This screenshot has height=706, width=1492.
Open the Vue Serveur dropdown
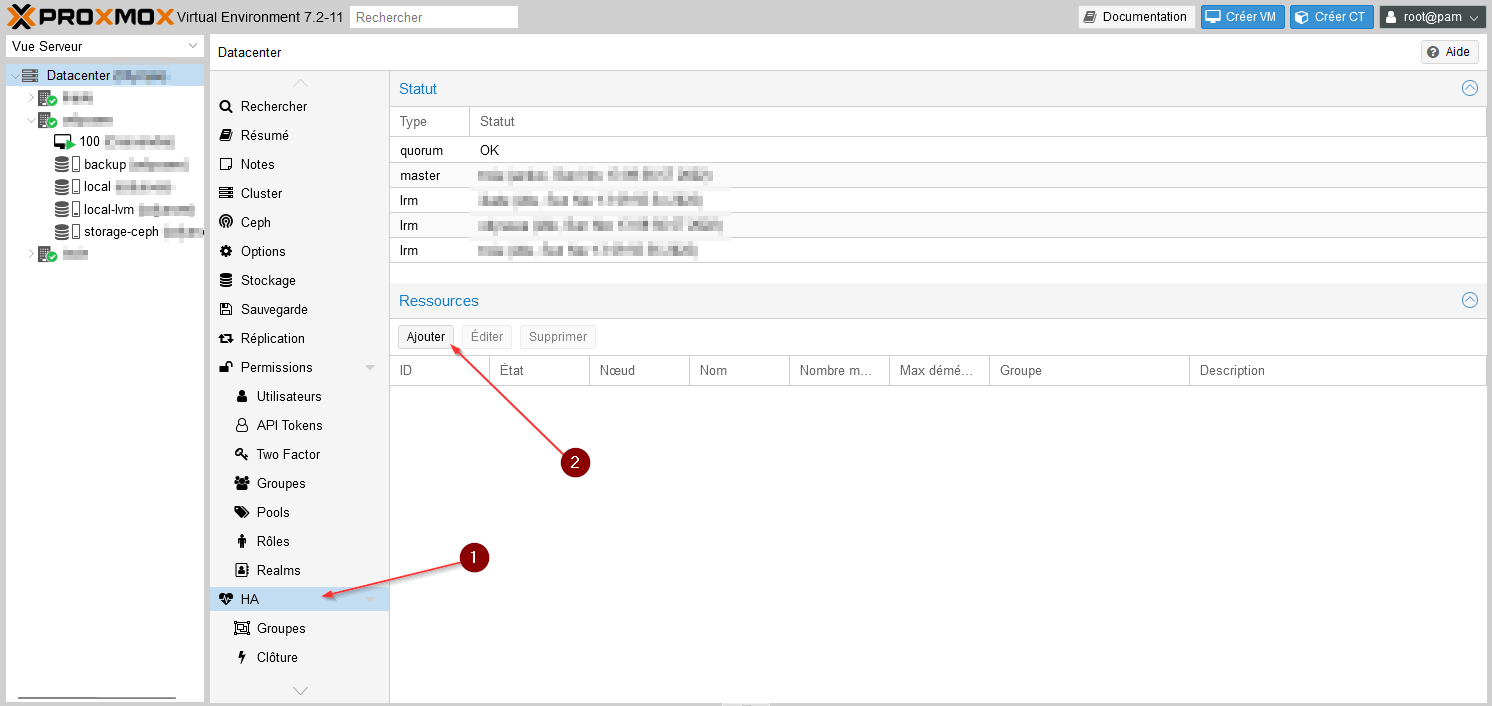104,46
